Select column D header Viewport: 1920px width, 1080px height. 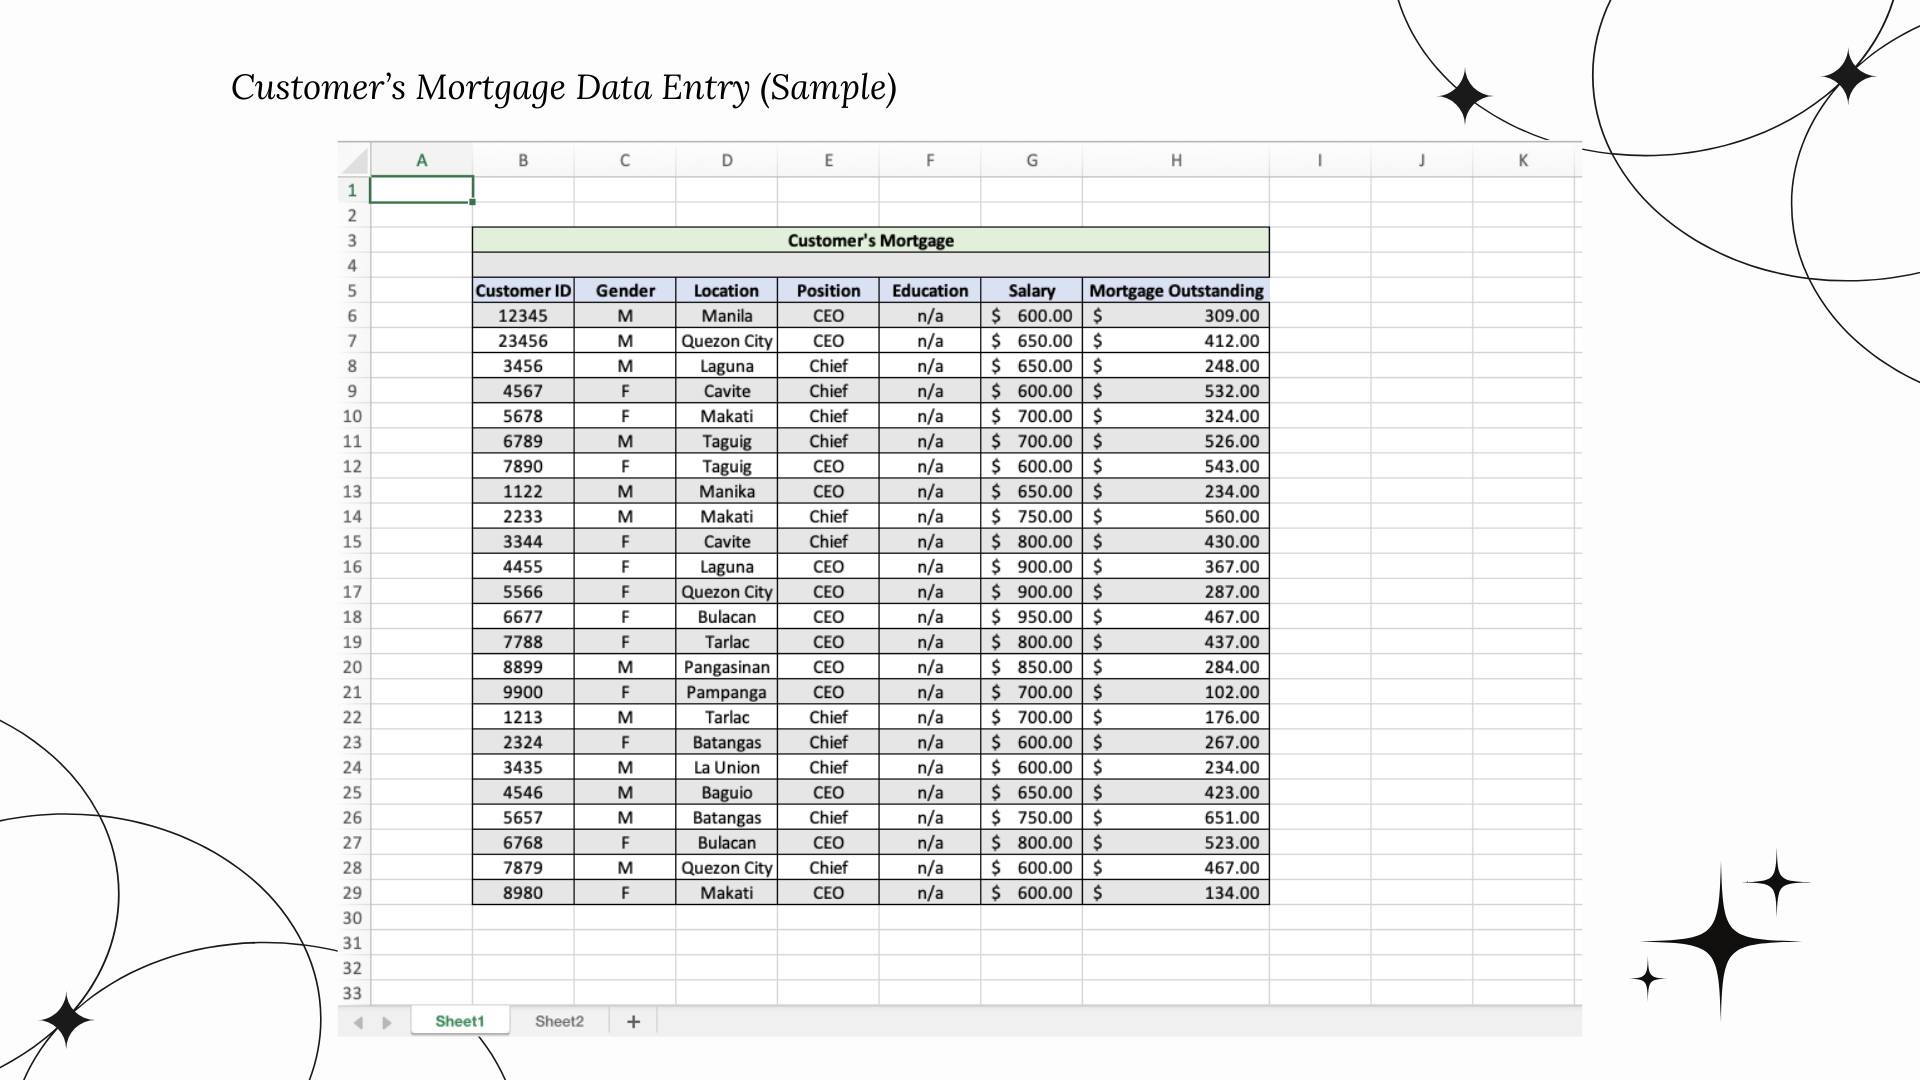pos(727,160)
